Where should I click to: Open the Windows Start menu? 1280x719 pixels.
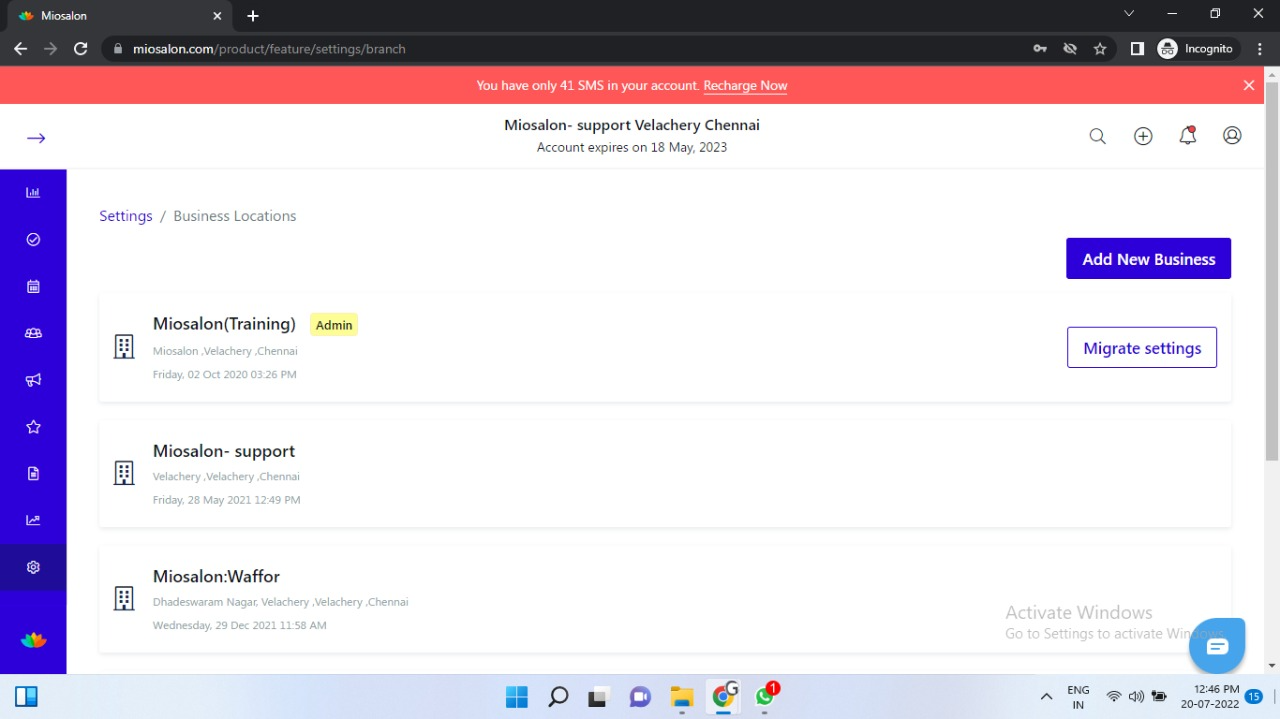517,697
